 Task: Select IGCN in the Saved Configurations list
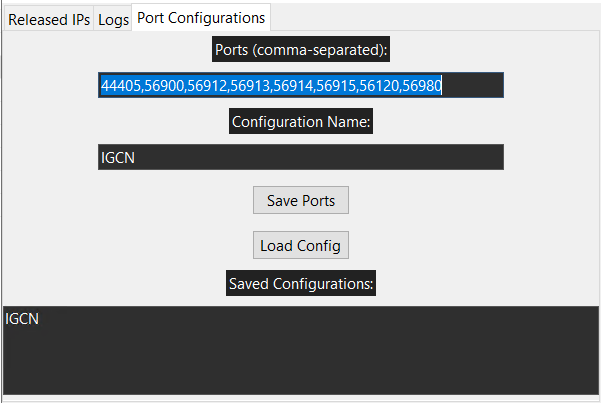point(22,319)
